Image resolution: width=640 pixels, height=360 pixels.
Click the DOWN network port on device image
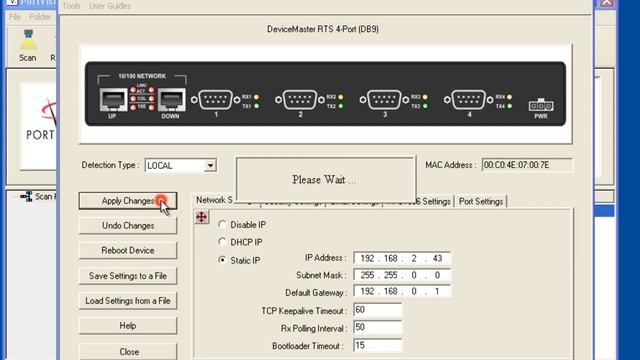[171, 100]
